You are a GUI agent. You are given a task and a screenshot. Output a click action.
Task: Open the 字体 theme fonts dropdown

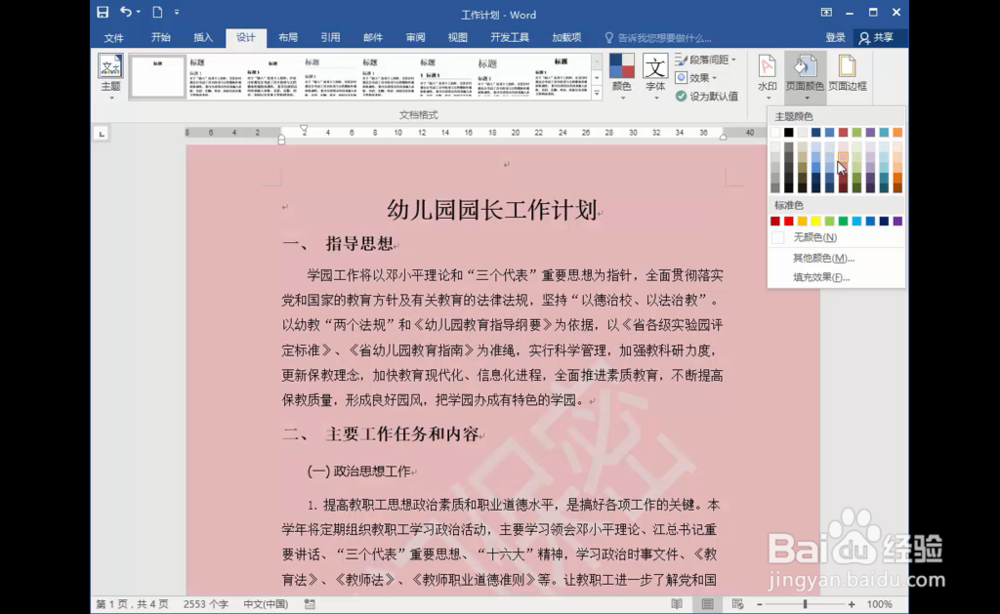click(655, 77)
